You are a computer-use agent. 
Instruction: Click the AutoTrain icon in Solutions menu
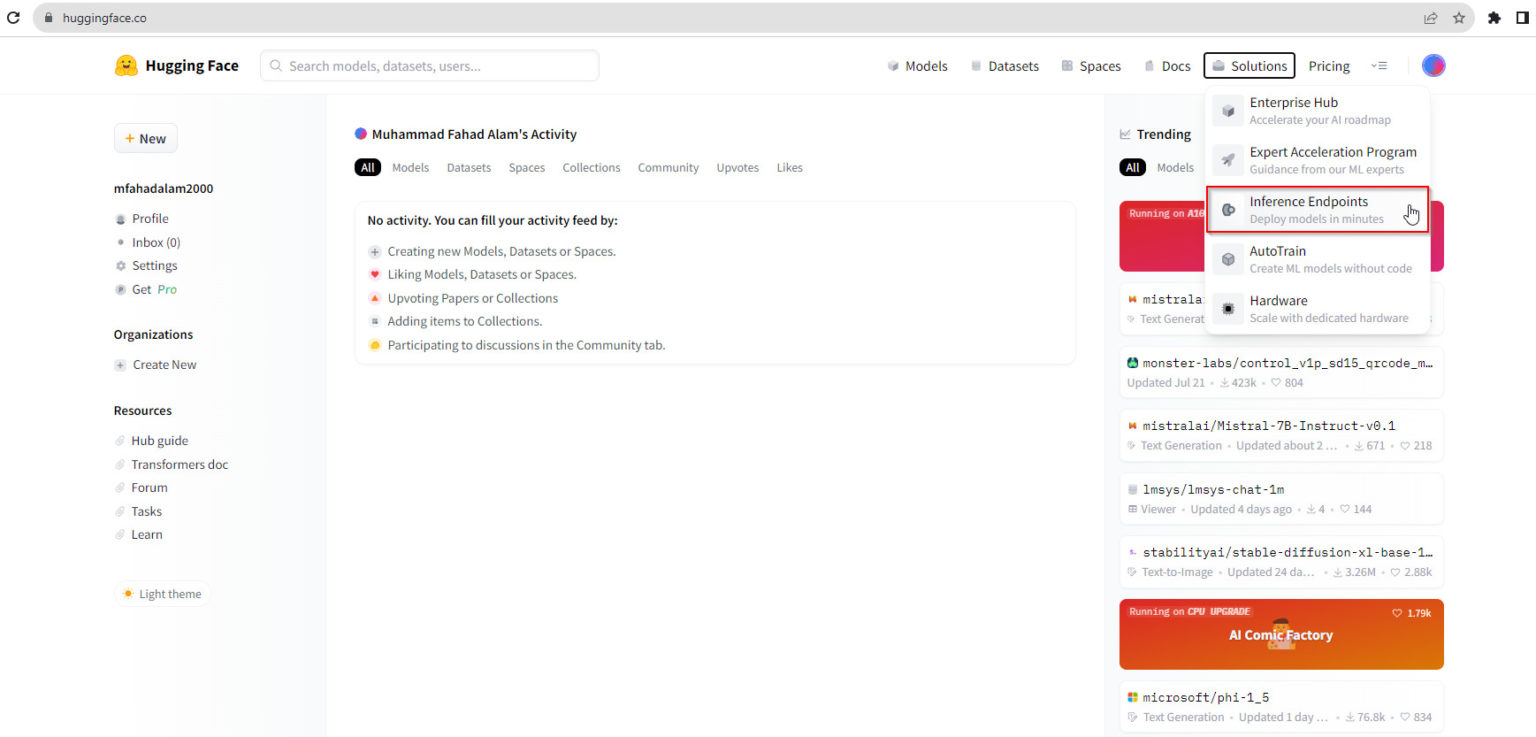[x=1228, y=260]
